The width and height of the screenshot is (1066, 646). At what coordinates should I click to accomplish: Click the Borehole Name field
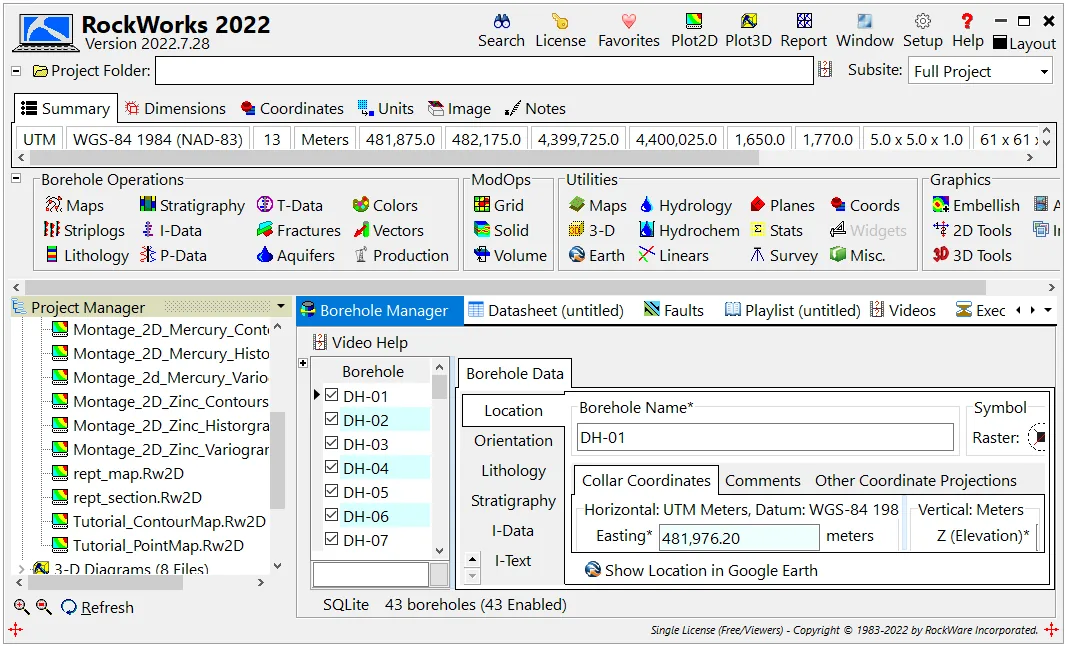click(765, 437)
